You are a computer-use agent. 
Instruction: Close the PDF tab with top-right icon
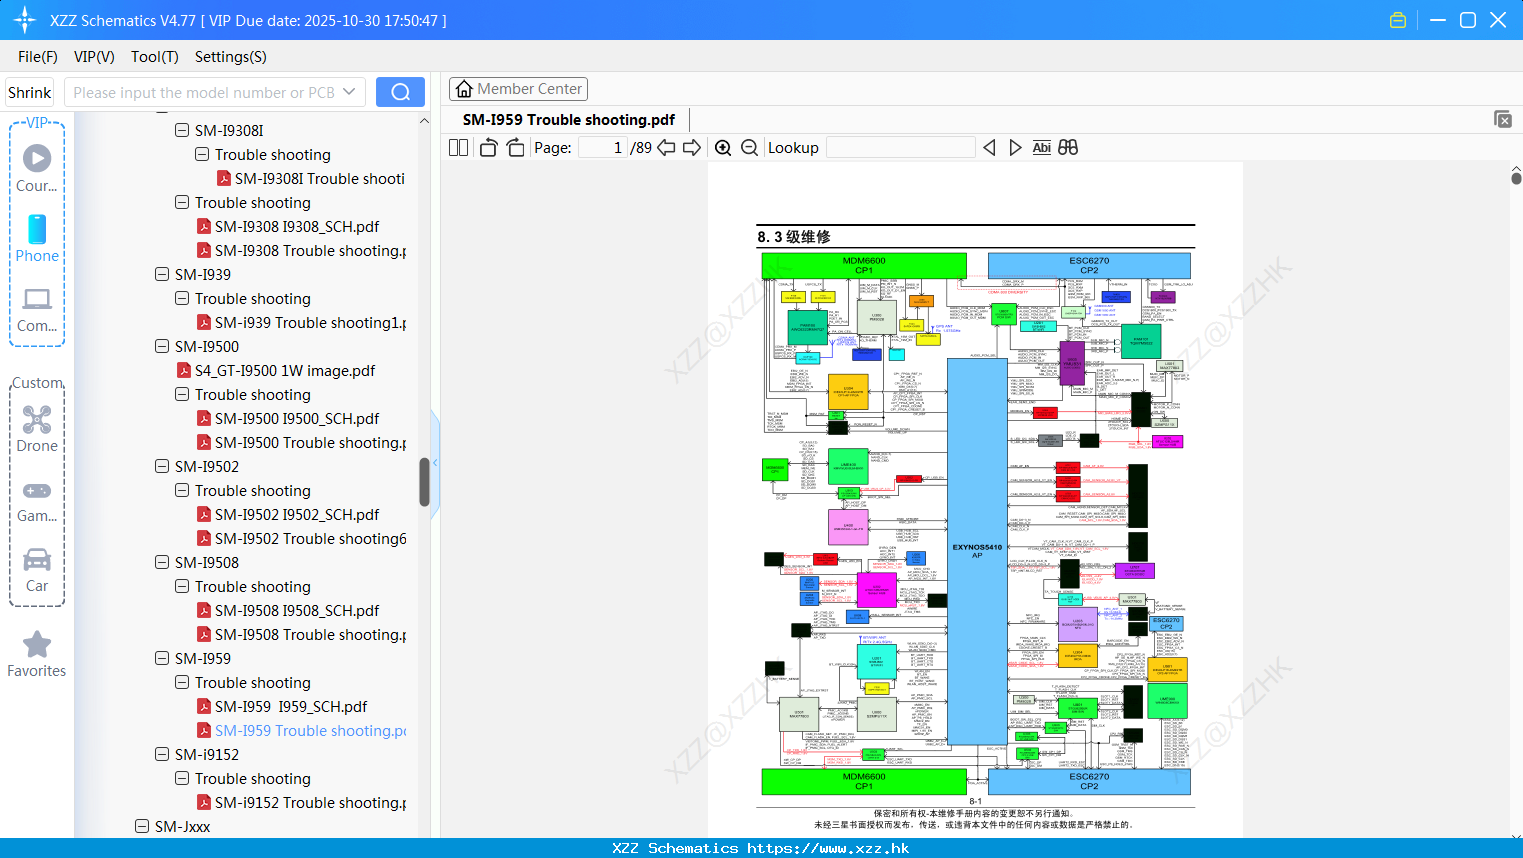tap(1502, 119)
